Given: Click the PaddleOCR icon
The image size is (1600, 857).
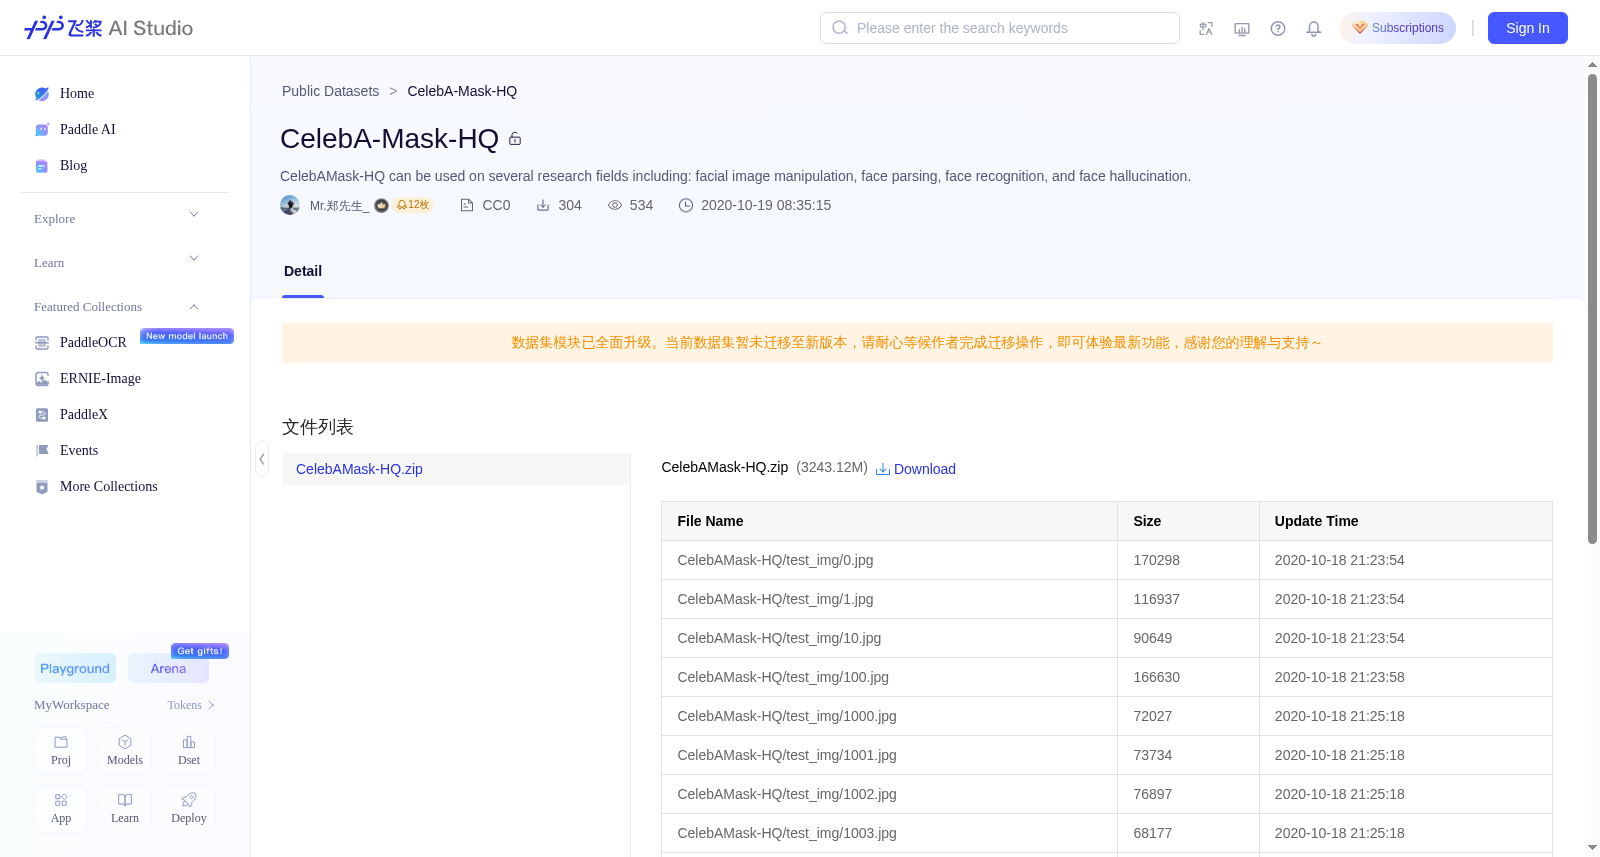Looking at the screenshot, I should pos(42,343).
